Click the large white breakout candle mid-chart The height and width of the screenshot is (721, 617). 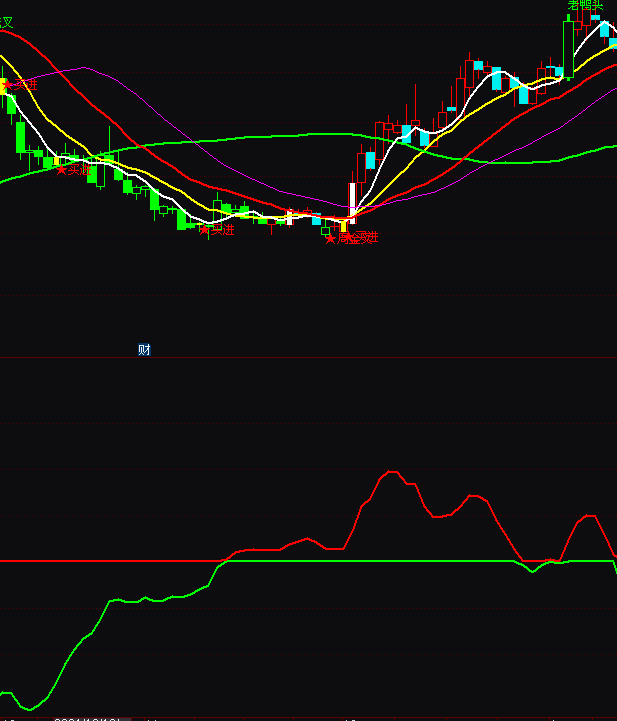[351, 202]
